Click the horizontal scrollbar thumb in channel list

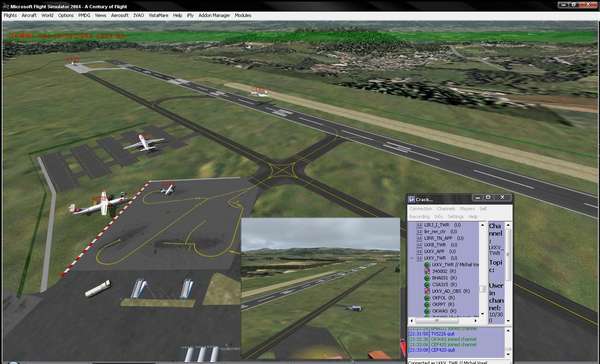(x=437, y=320)
